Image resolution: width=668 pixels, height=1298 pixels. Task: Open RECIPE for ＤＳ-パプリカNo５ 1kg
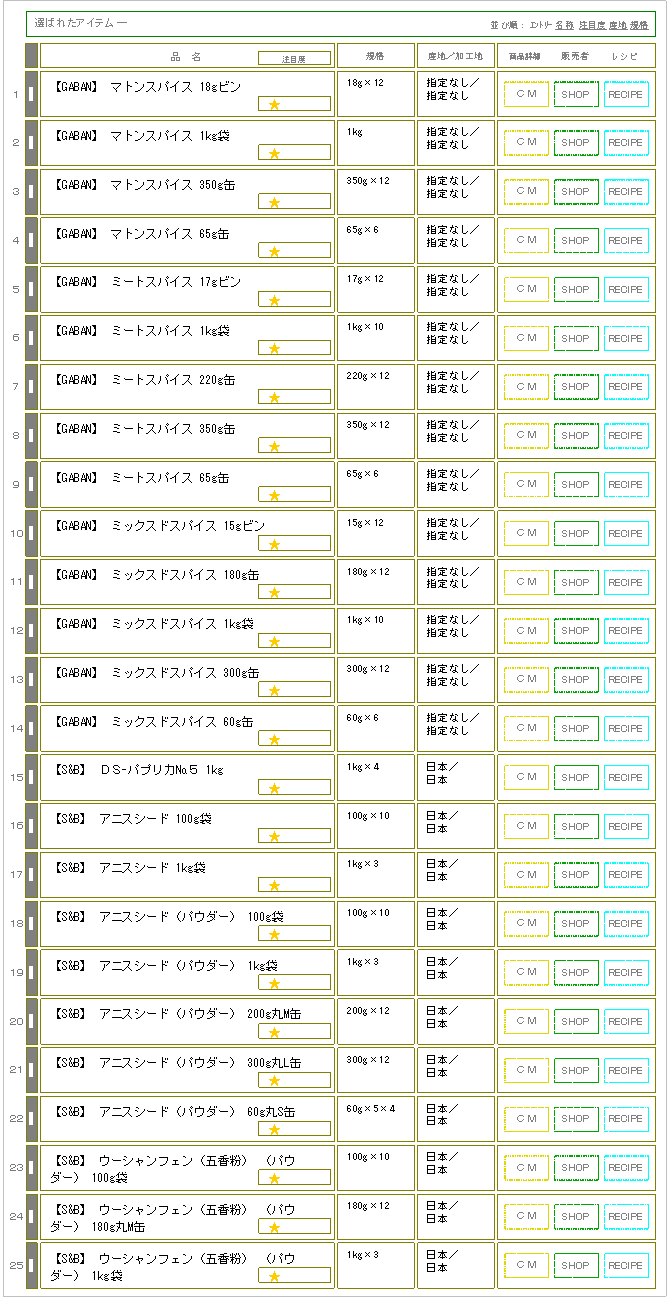[626, 778]
